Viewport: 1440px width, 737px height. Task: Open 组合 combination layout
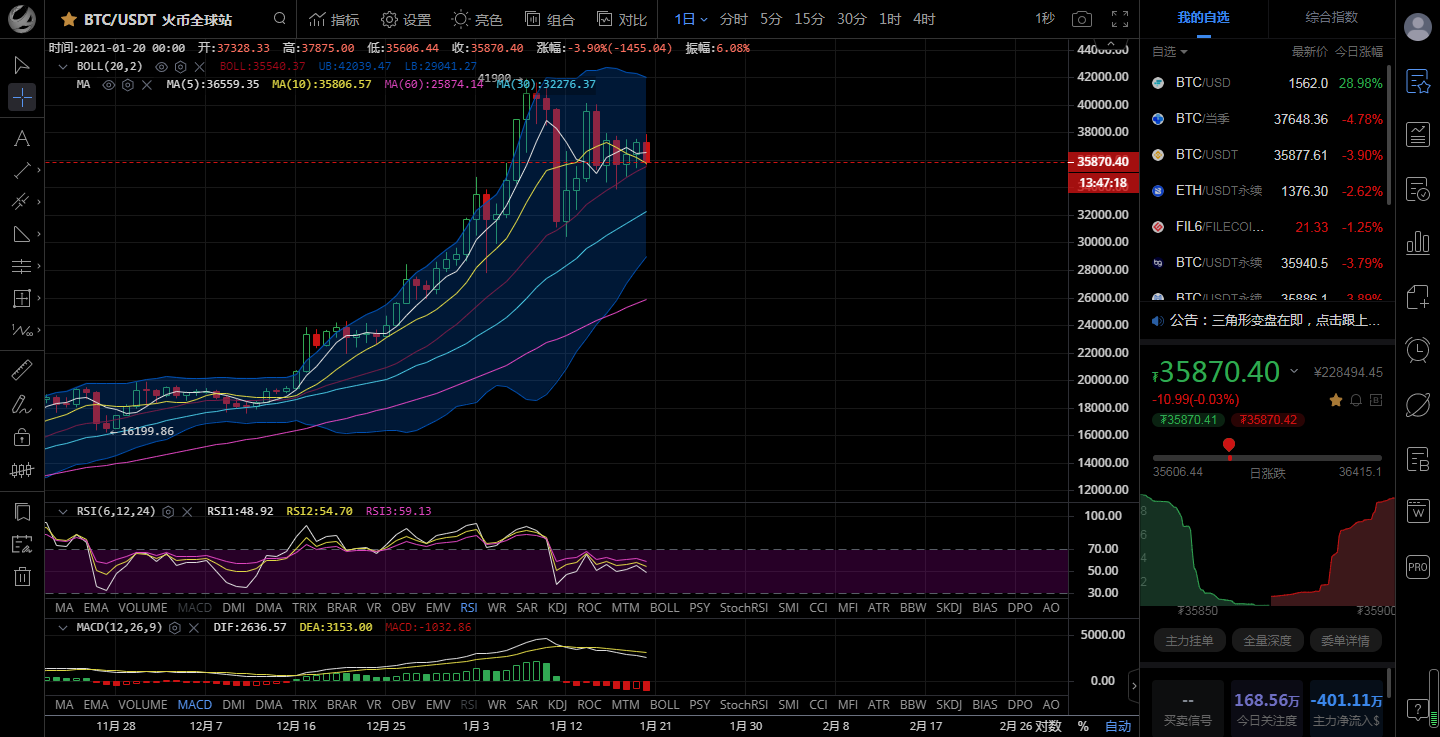[550, 19]
